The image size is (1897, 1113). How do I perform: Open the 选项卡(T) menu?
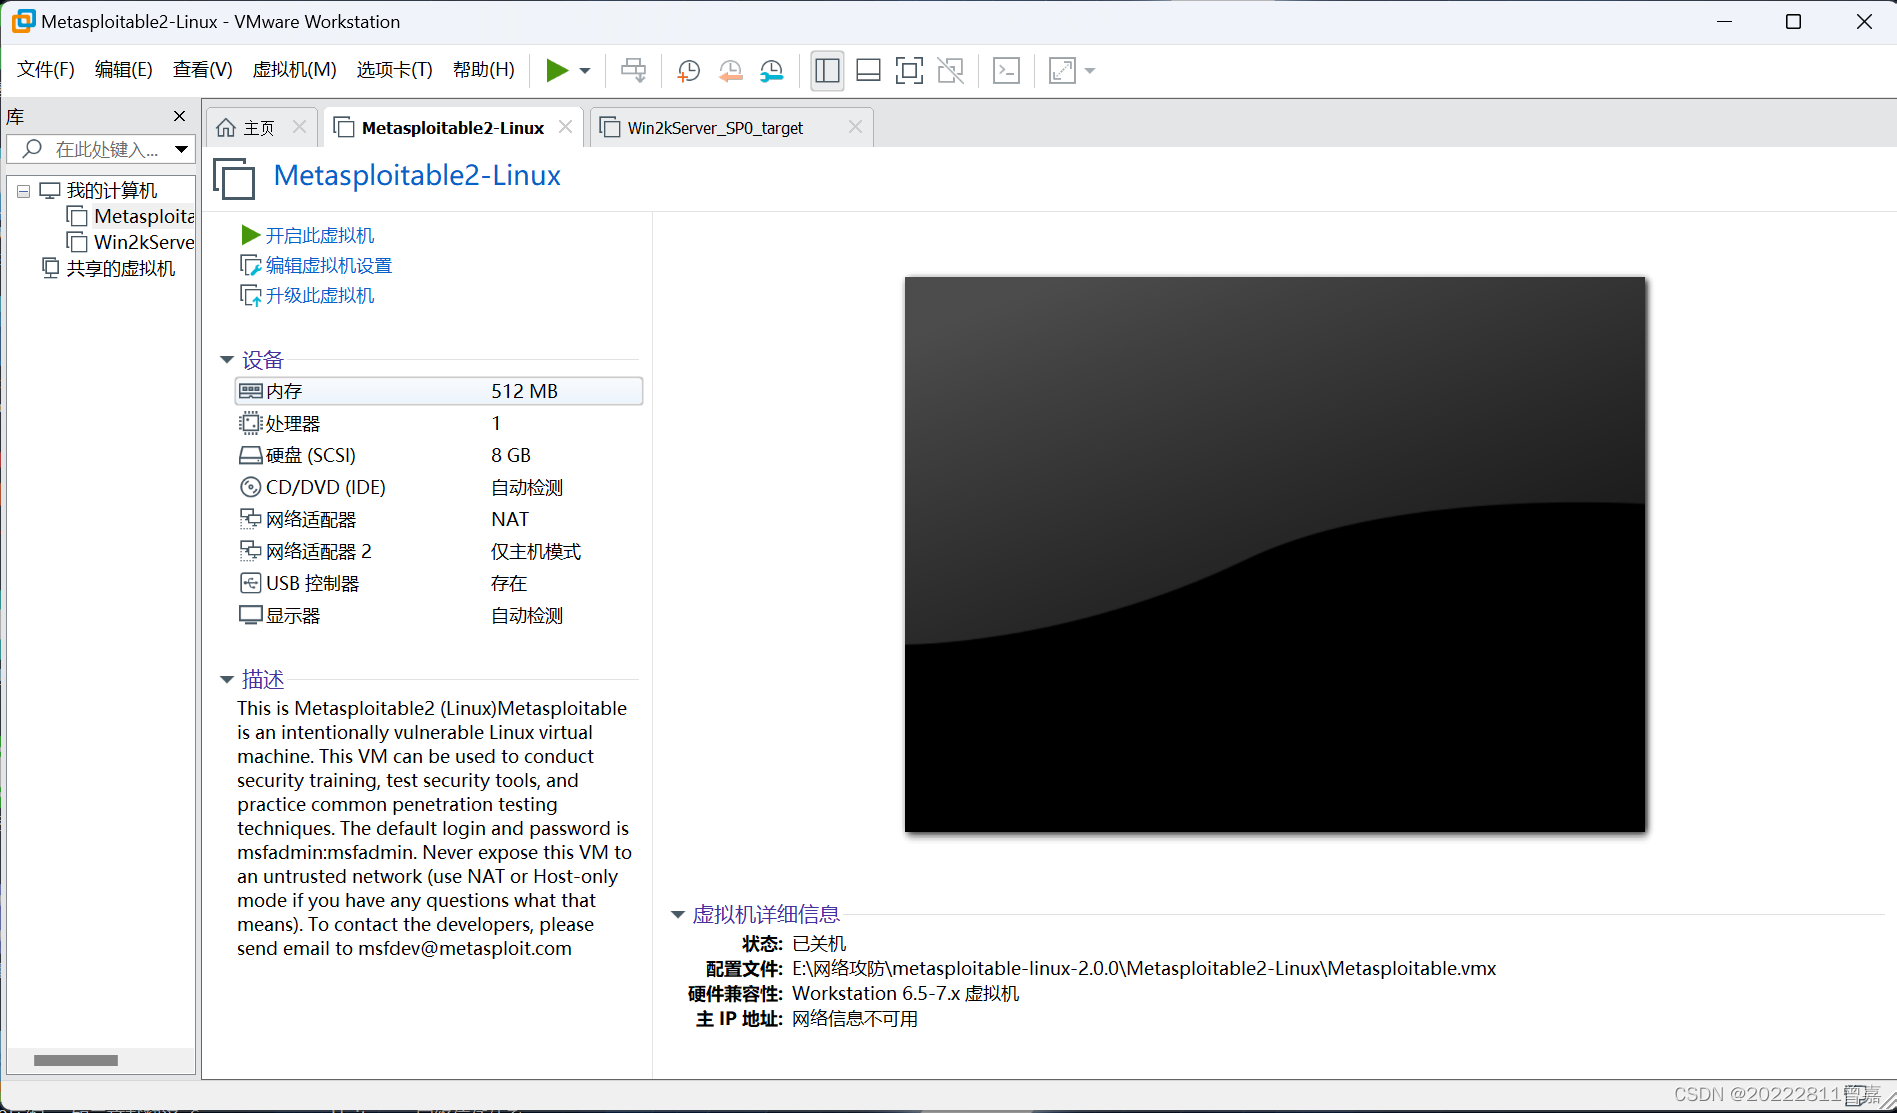(x=394, y=69)
